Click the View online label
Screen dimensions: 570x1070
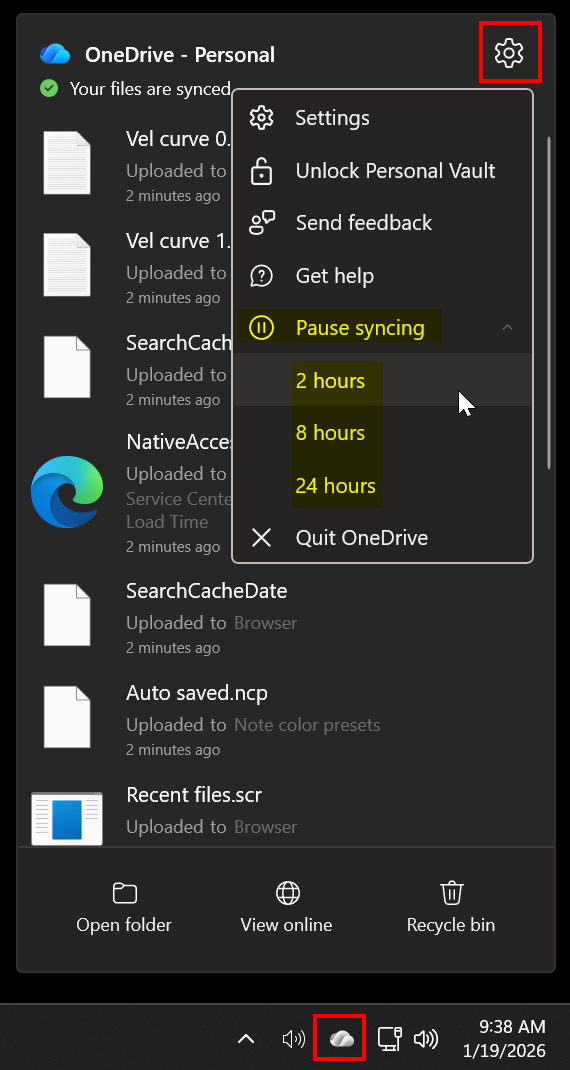point(287,925)
